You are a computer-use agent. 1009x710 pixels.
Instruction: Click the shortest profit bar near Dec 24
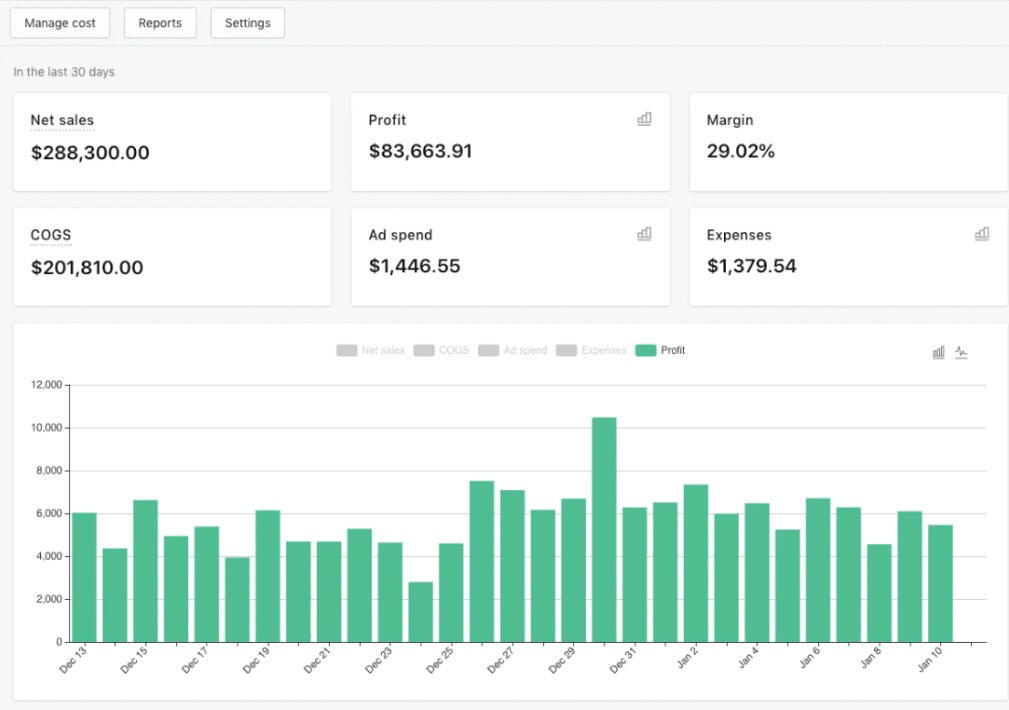click(421, 611)
